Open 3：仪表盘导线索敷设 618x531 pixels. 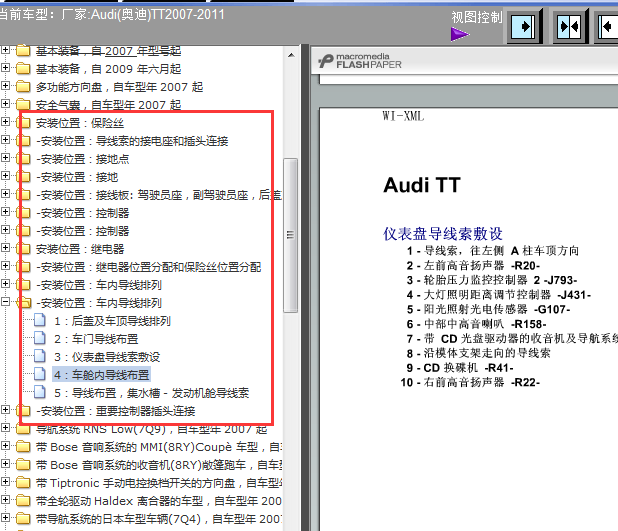click(107, 357)
